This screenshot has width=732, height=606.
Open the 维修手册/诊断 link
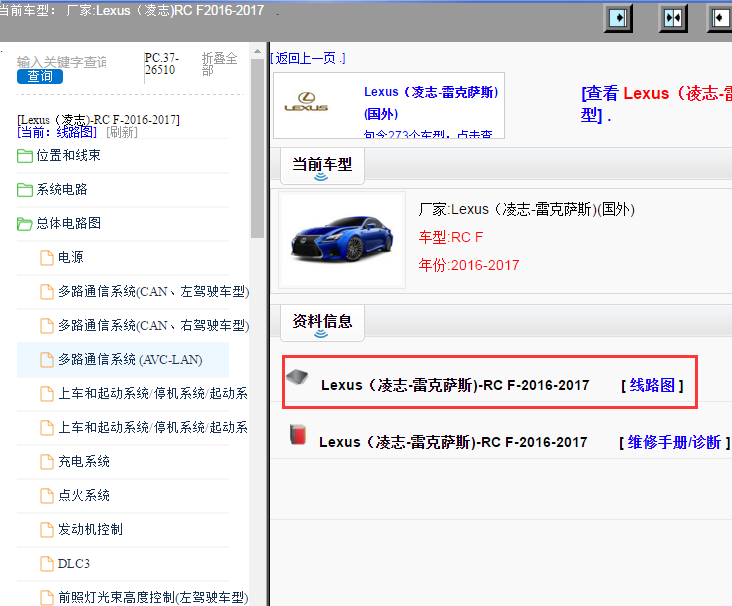[x=674, y=442]
